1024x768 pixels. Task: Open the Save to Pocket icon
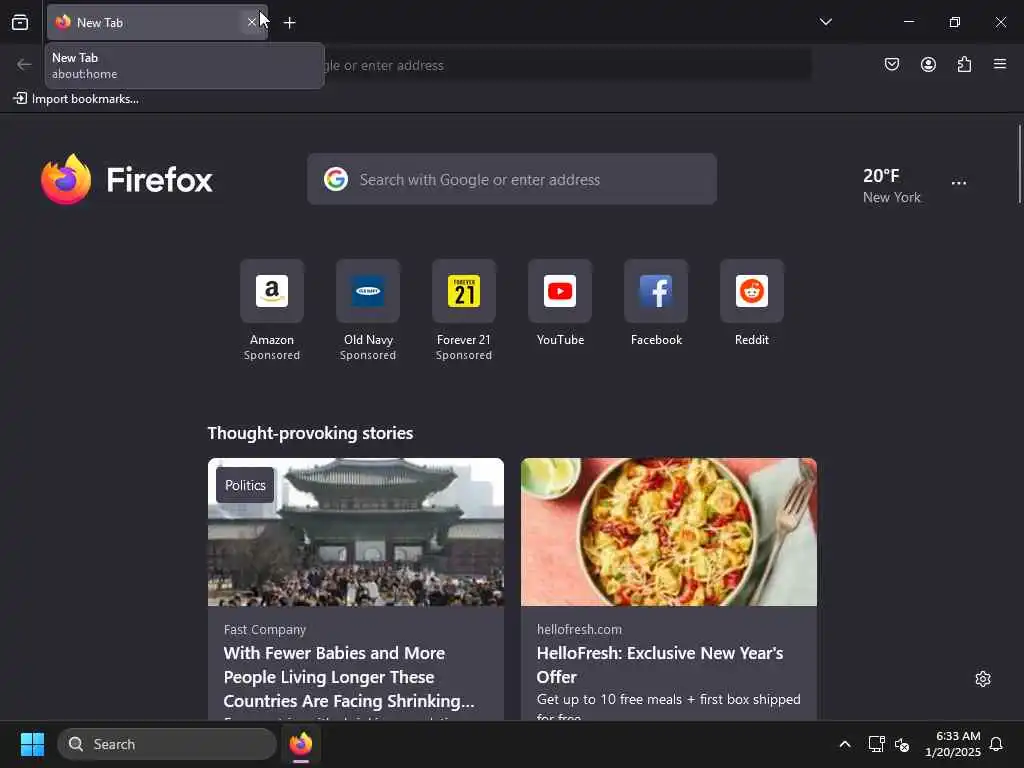pos(891,64)
